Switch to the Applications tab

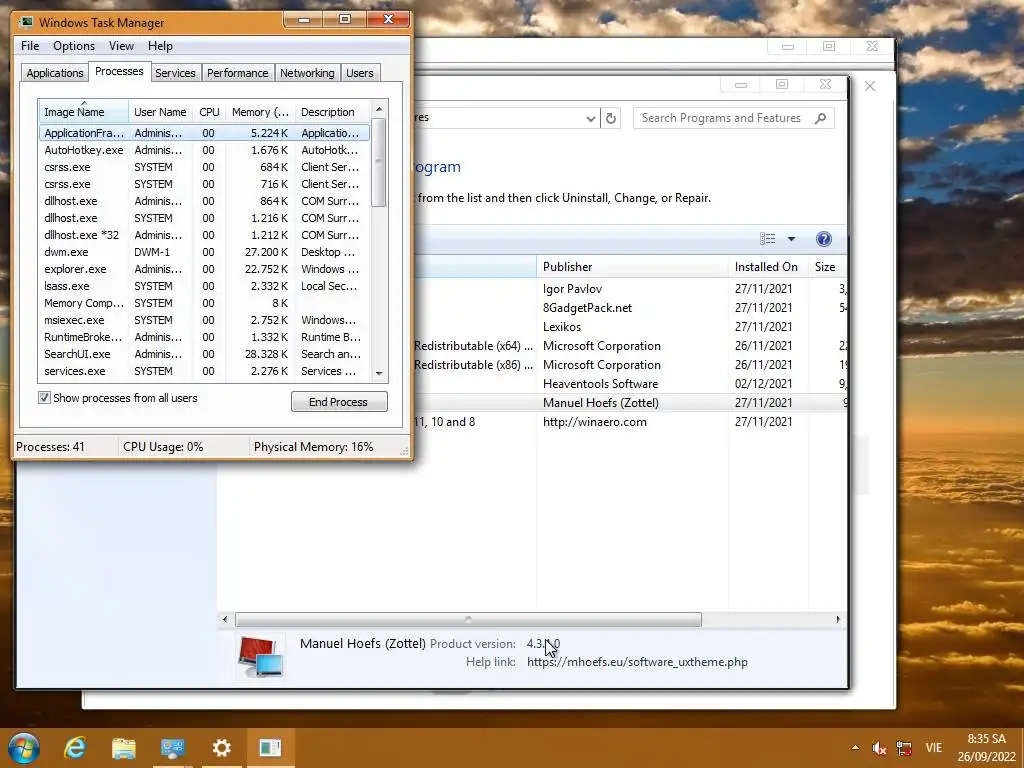(x=55, y=73)
